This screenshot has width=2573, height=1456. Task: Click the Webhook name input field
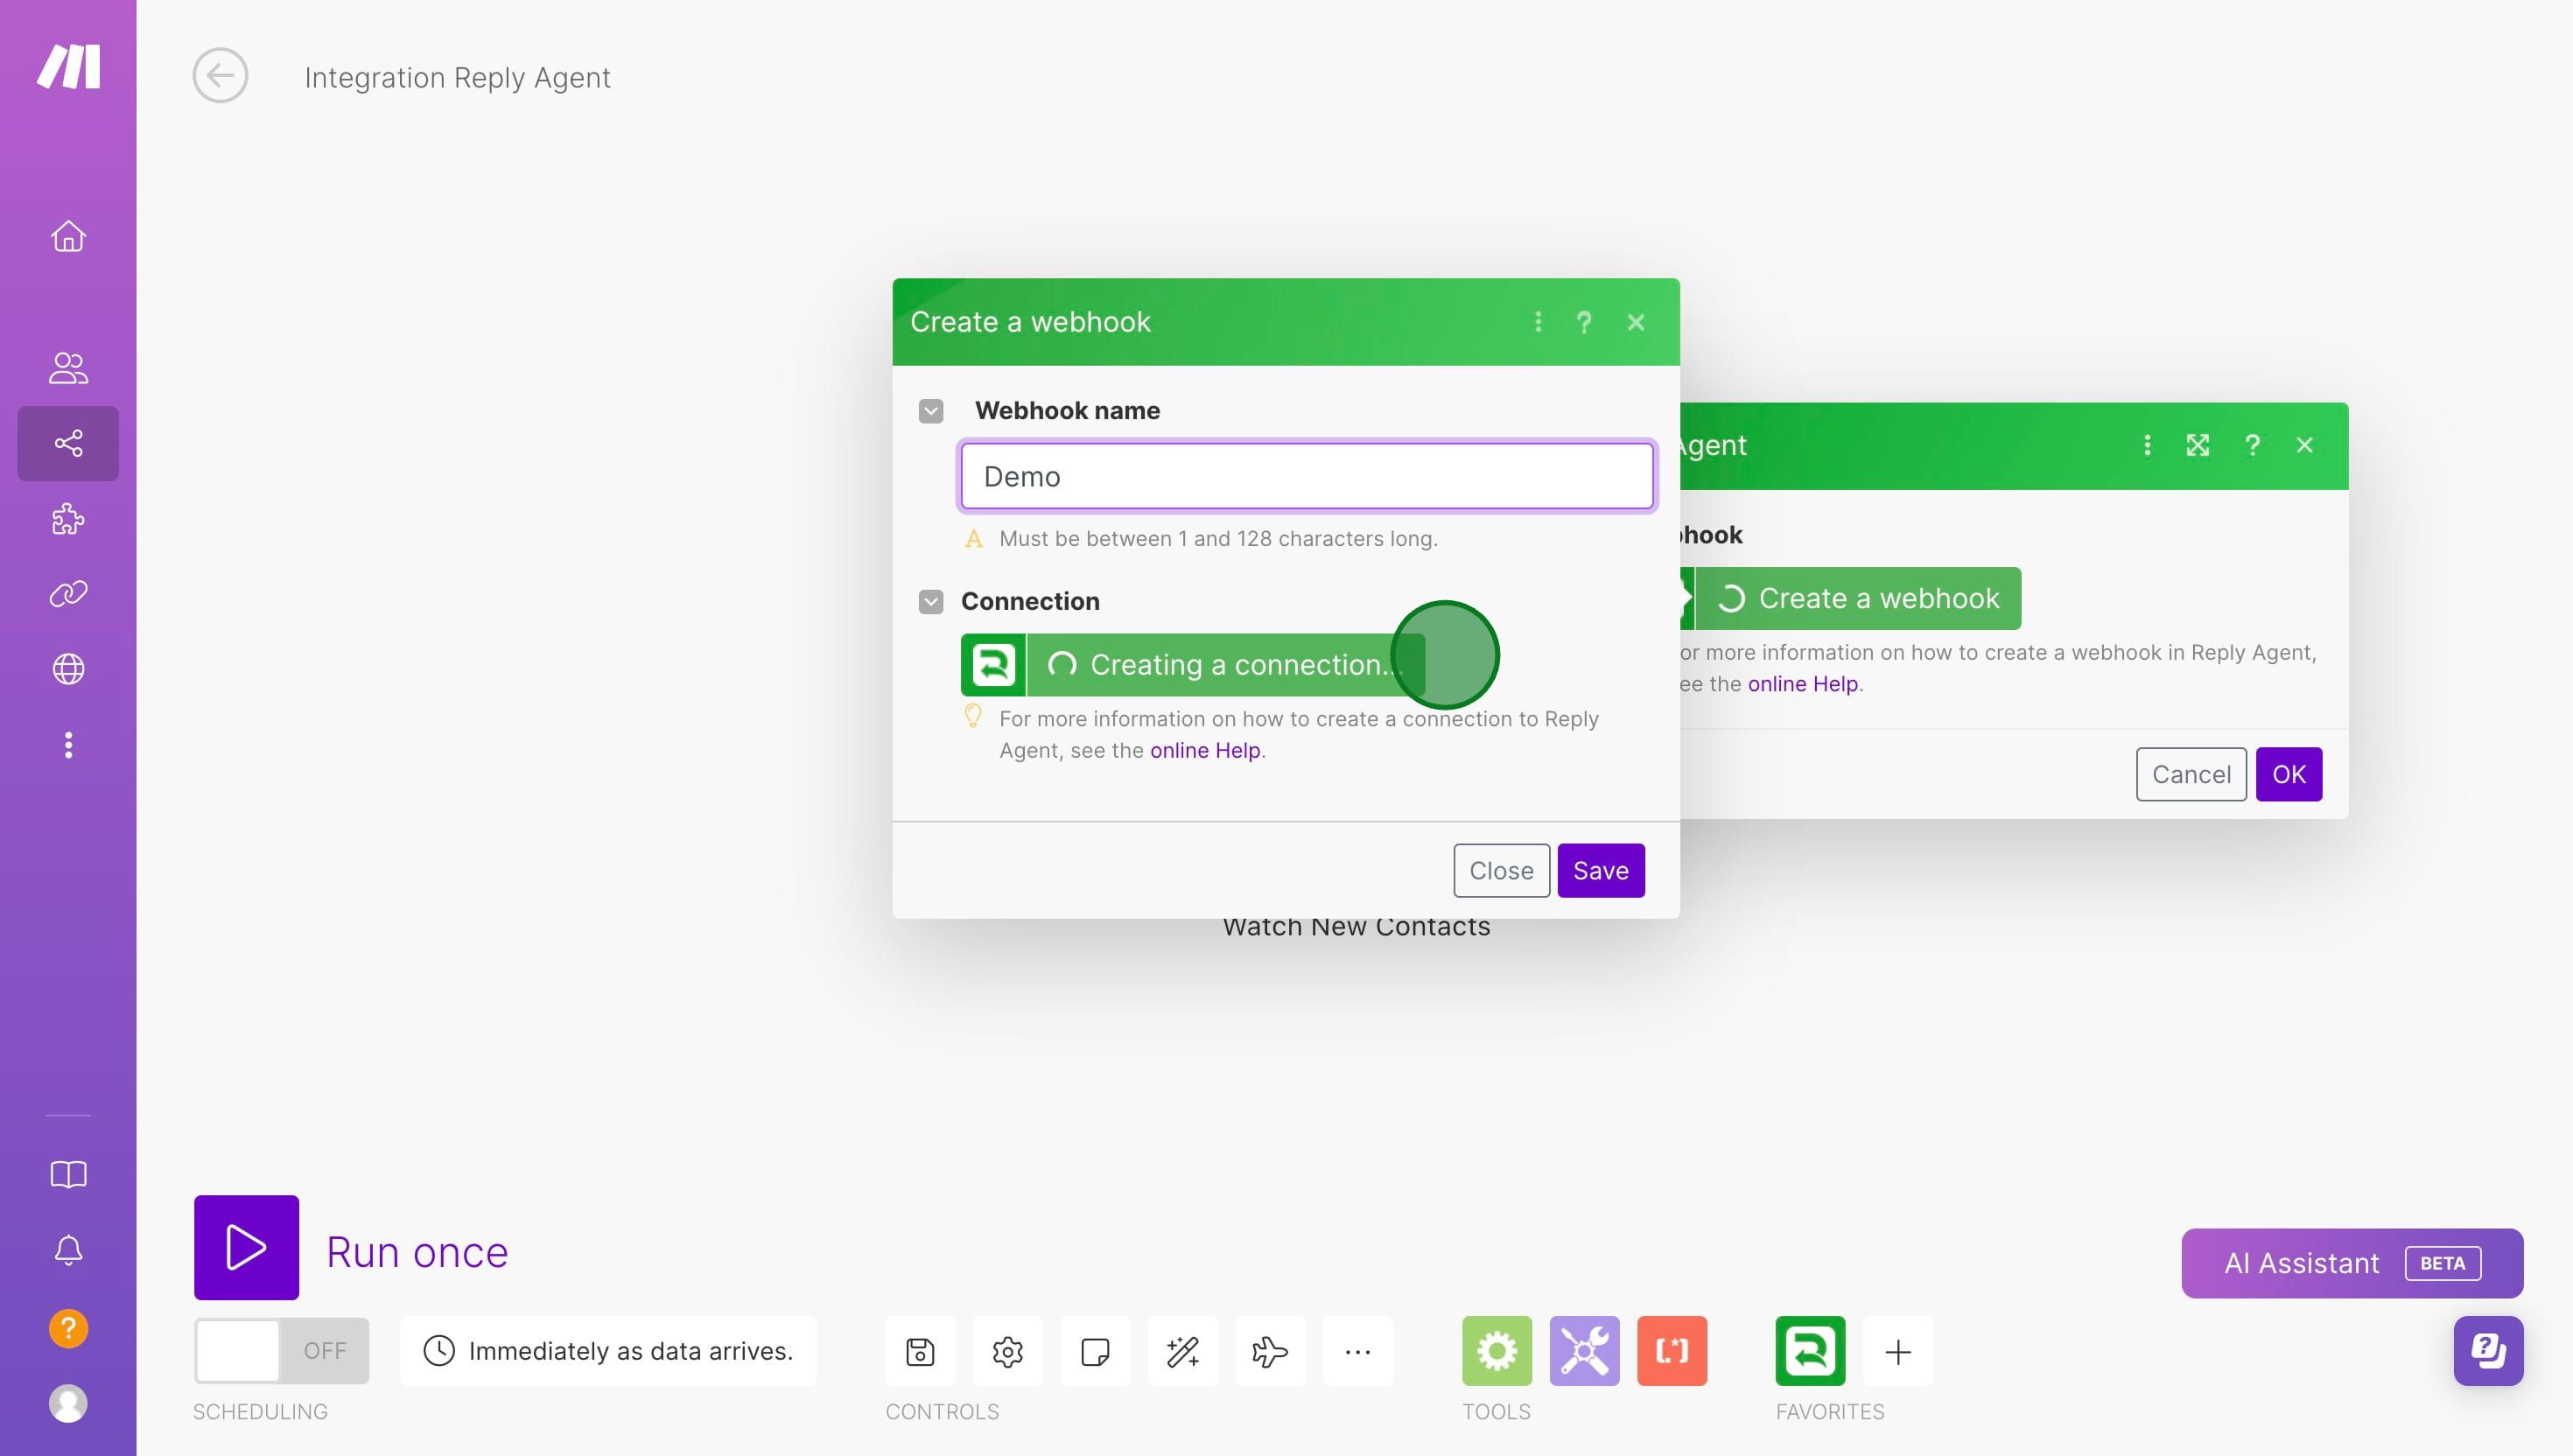[x=1307, y=476]
